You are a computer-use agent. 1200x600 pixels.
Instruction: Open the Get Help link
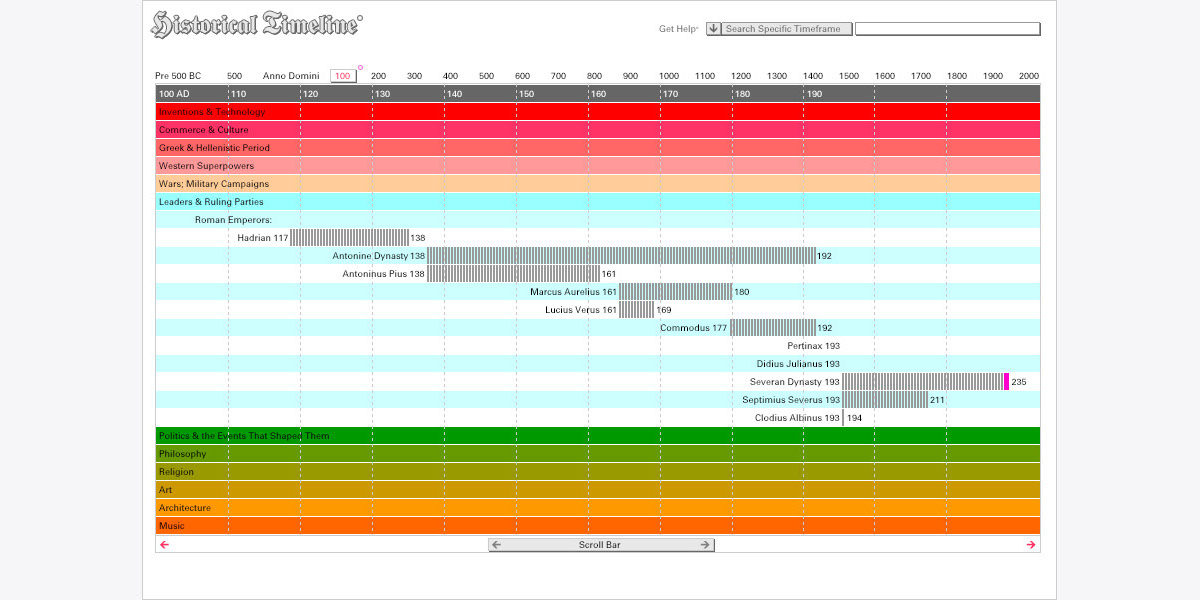[x=678, y=29]
